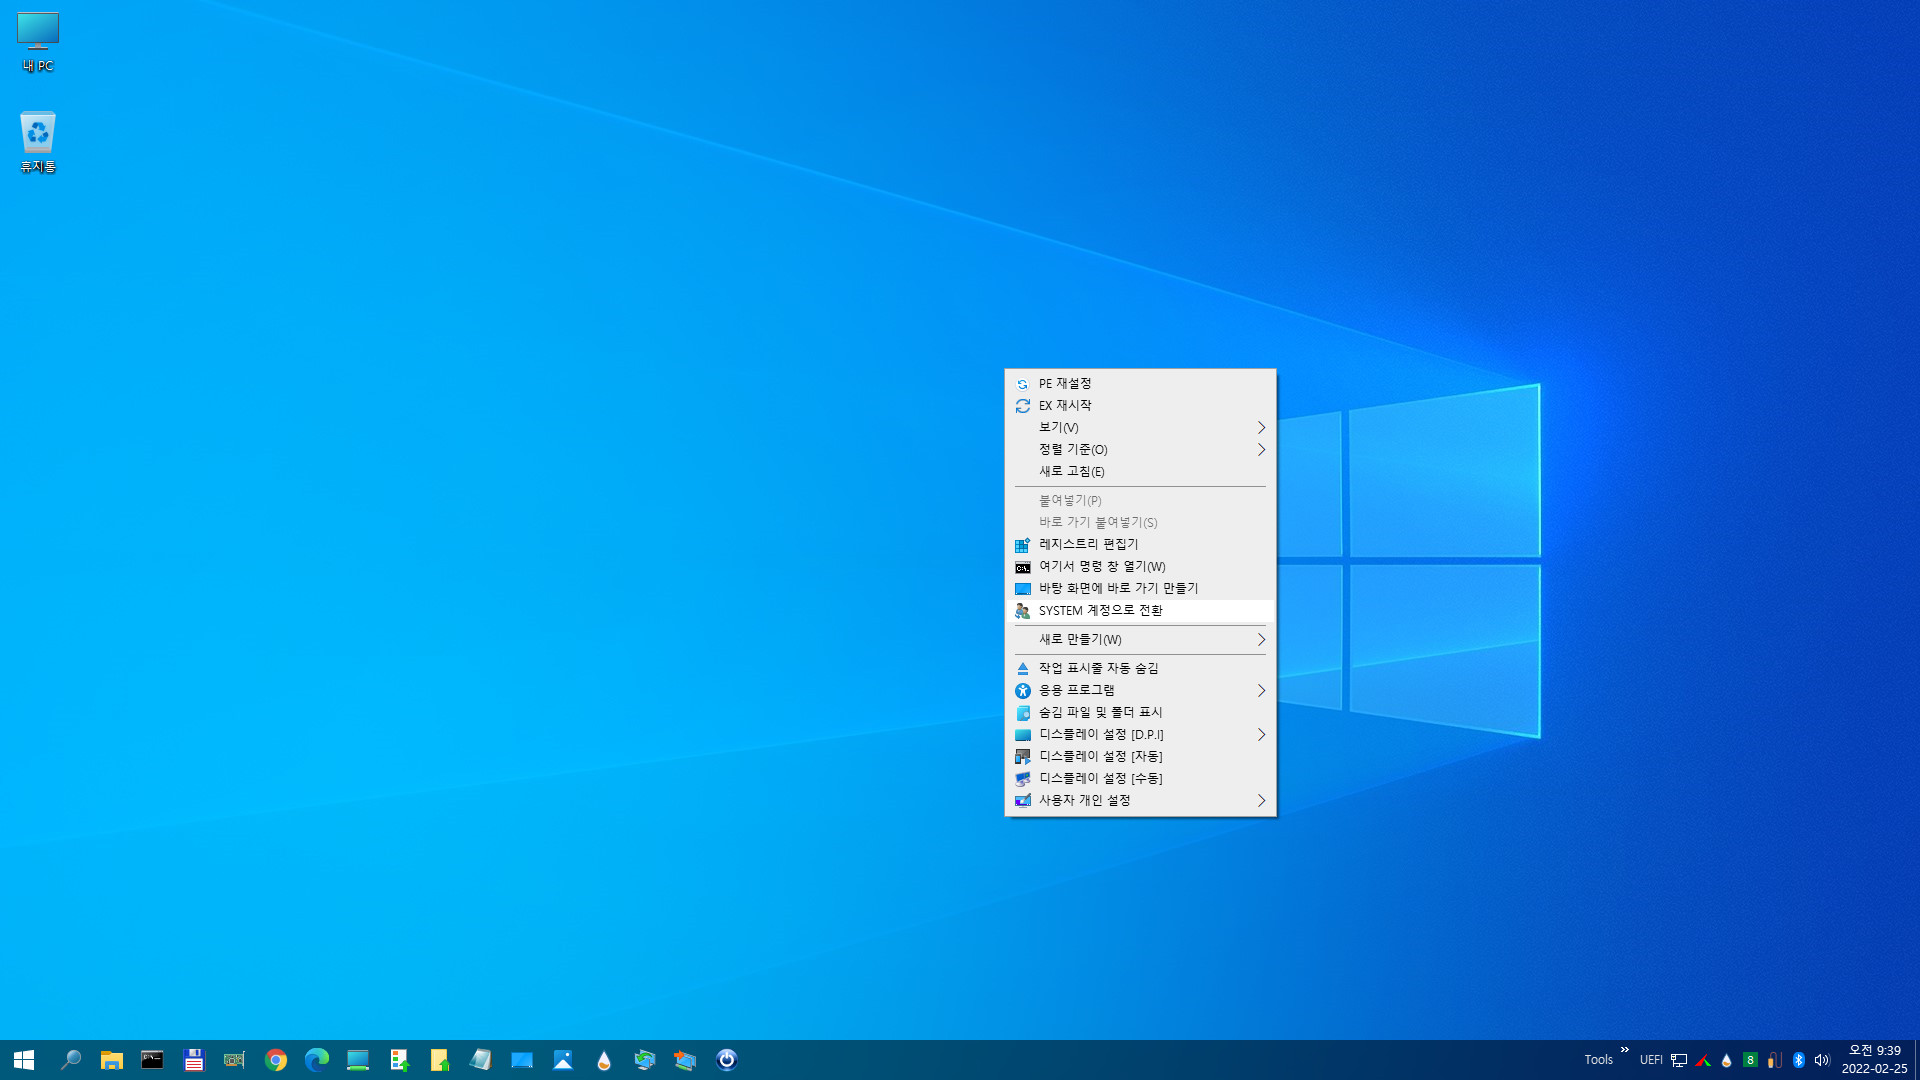
Task: Select SYSTEM 계정으로 전환 menu entry
Action: (x=1140, y=611)
